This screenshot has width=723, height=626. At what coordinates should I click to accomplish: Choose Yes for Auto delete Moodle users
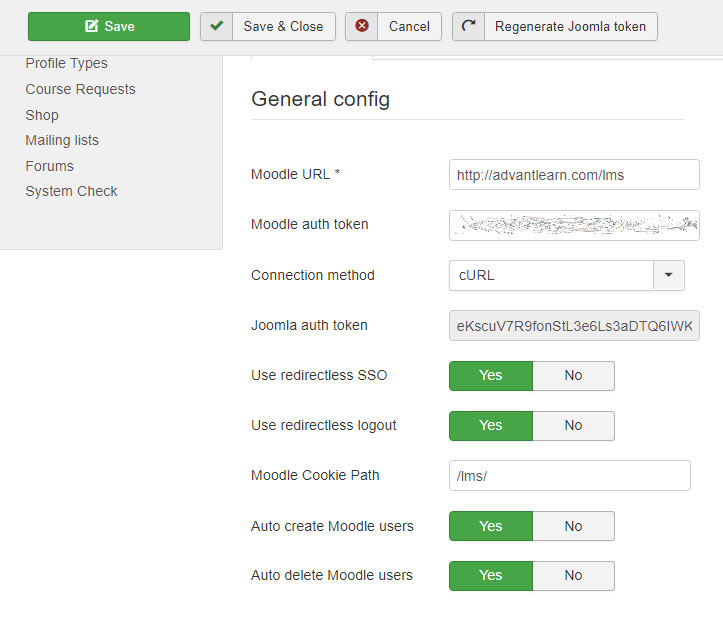(491, 576)
